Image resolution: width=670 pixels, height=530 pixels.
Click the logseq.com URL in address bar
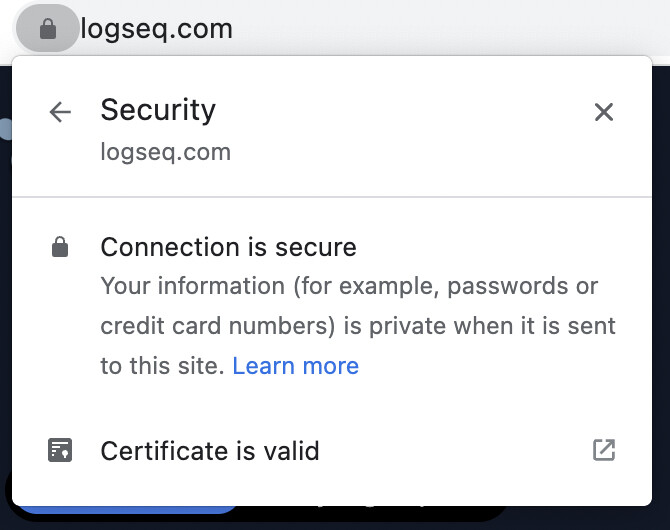[x=156, y=29]
